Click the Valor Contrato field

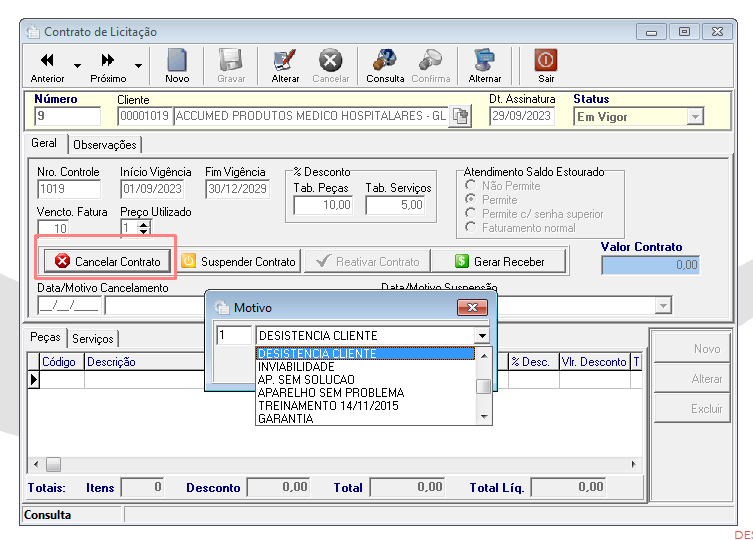650,265
